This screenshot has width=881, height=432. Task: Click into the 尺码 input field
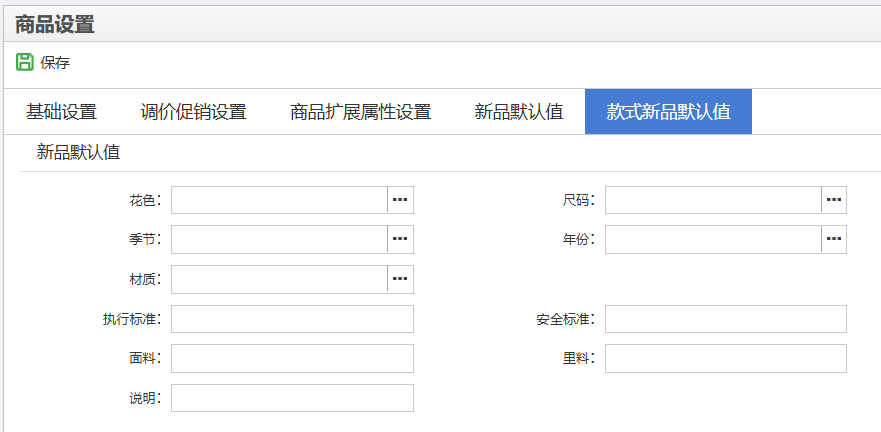713,200
